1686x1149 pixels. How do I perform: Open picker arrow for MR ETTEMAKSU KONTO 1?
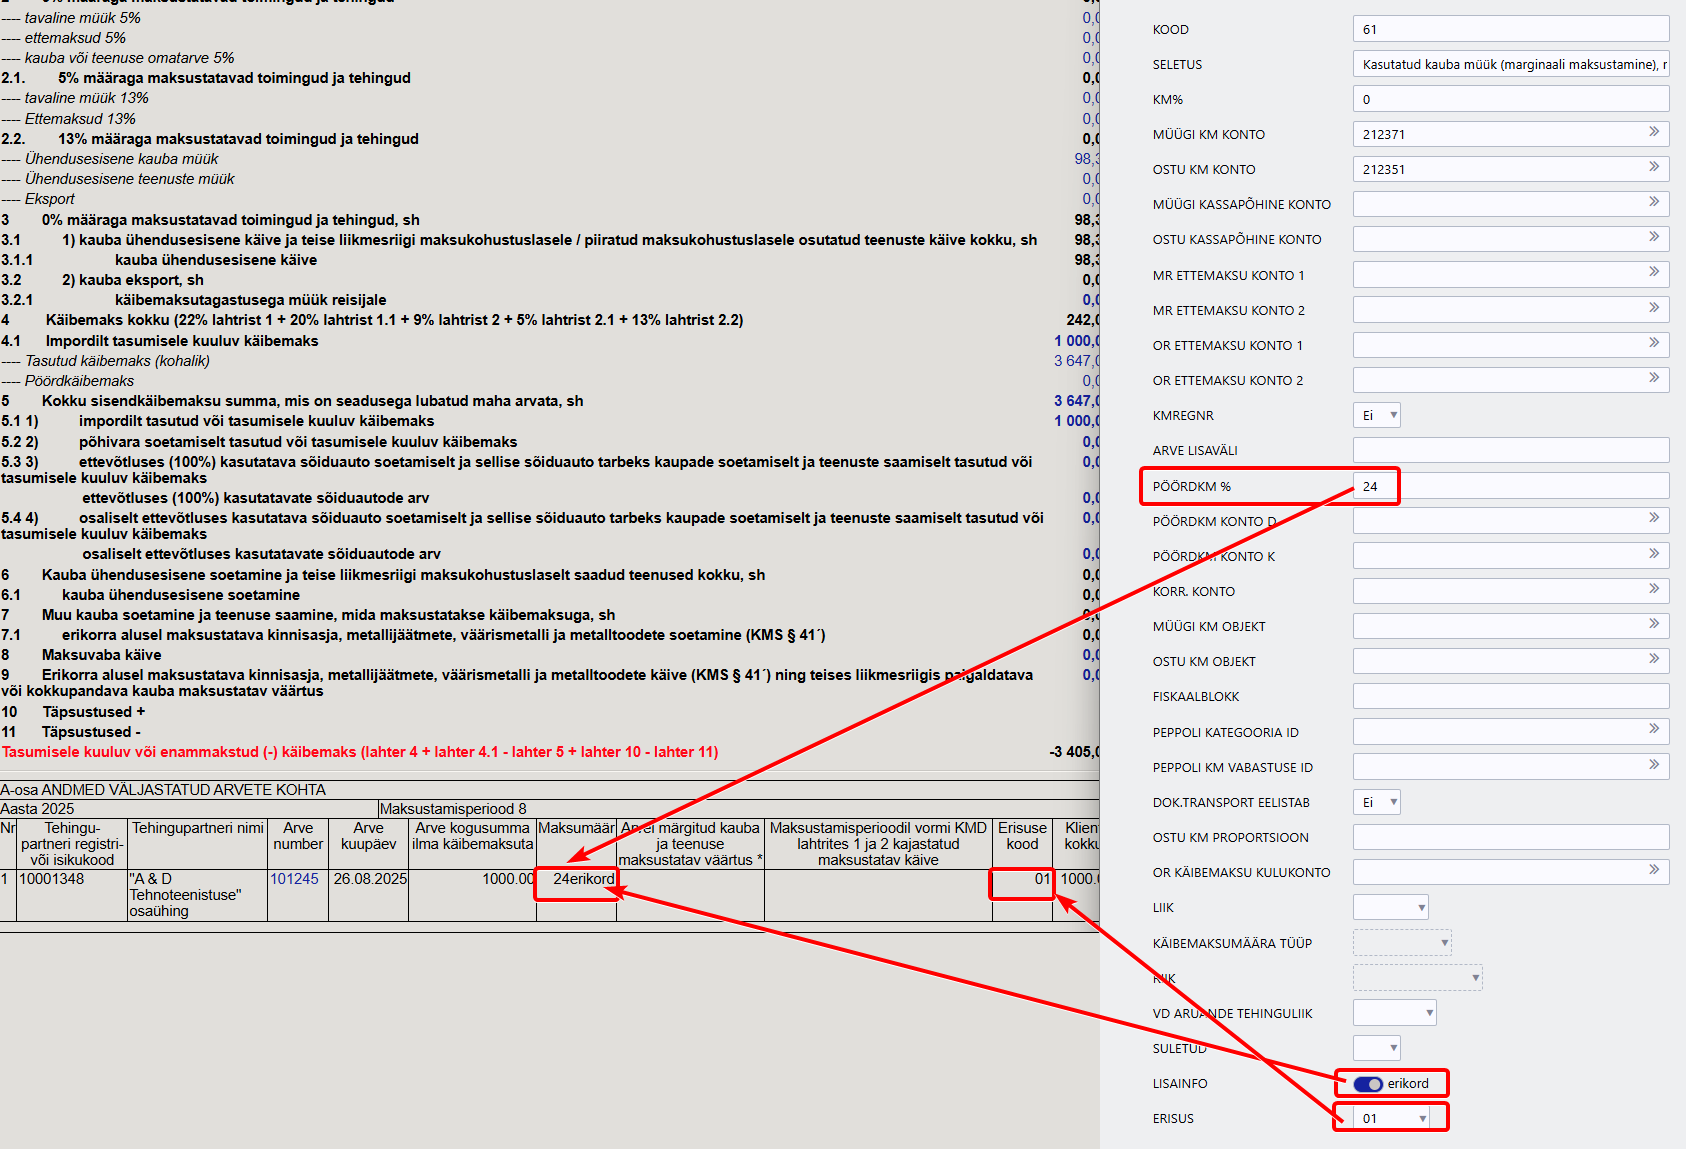(1654, 272)
